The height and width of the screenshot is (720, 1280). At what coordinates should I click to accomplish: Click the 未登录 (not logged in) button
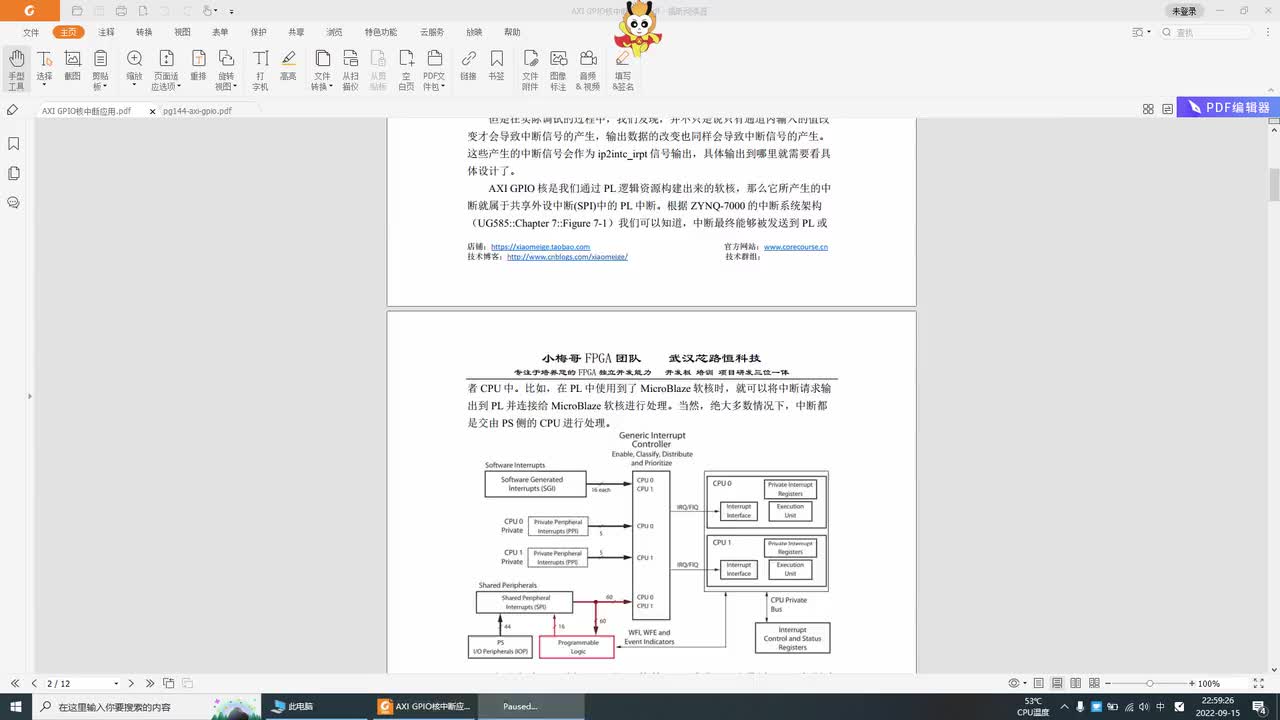pos(1184,11)
